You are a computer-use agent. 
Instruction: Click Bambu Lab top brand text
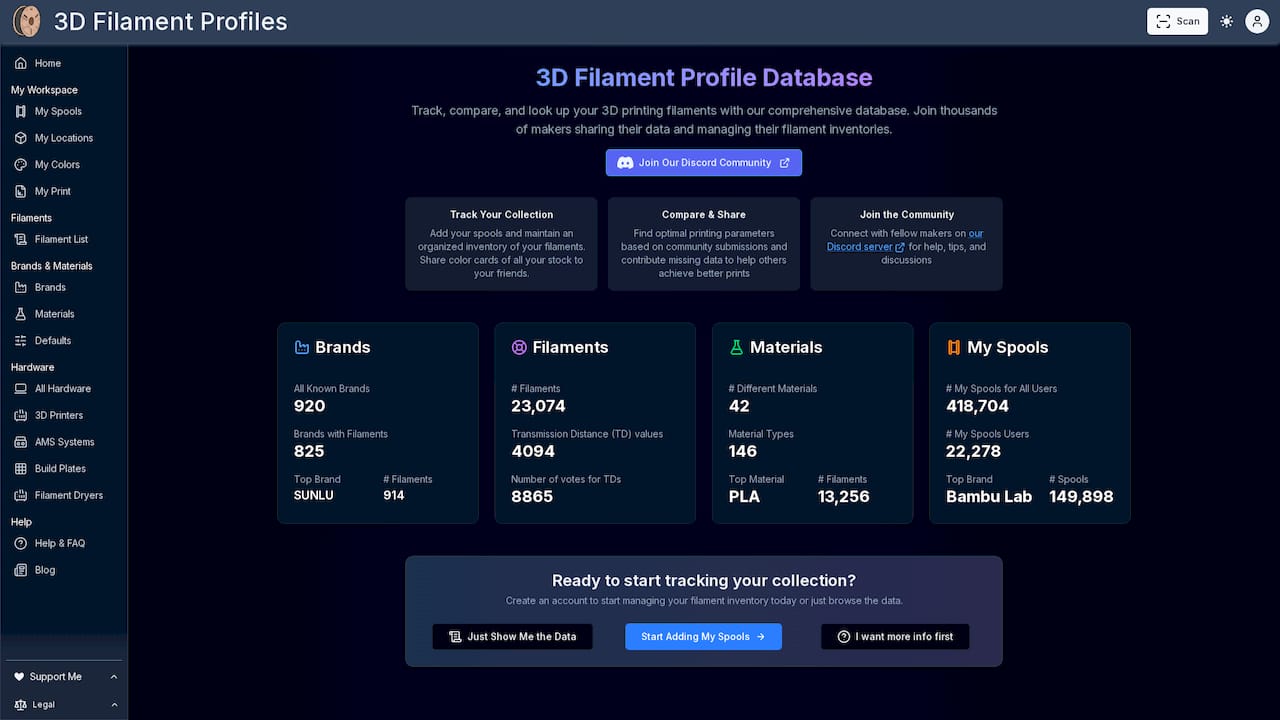coord(989,496)
